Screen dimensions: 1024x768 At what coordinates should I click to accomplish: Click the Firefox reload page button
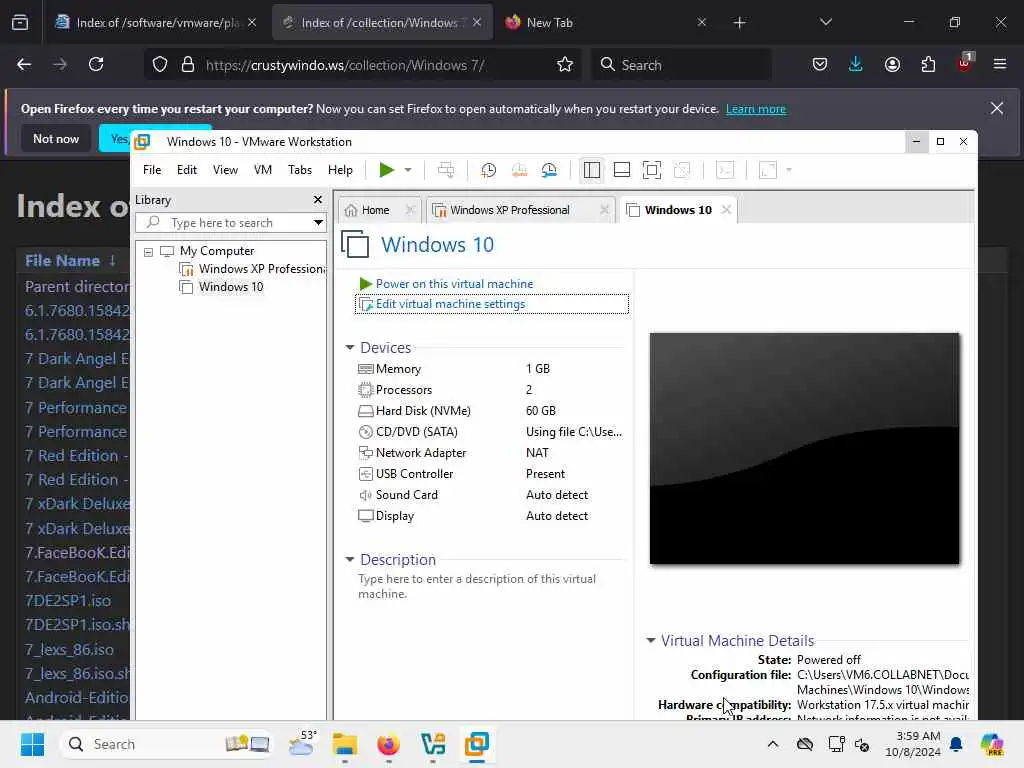[96, 65]
